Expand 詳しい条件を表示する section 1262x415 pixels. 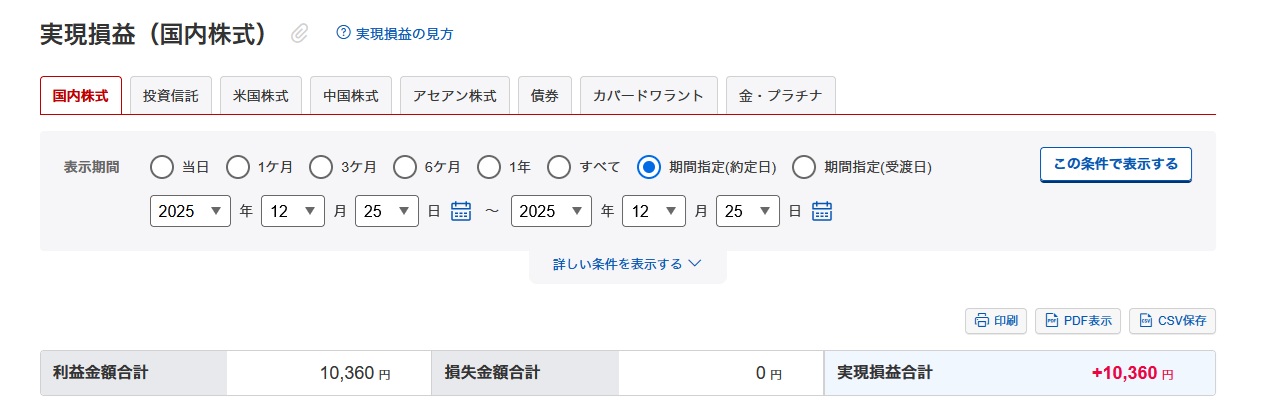pos(627,264)
